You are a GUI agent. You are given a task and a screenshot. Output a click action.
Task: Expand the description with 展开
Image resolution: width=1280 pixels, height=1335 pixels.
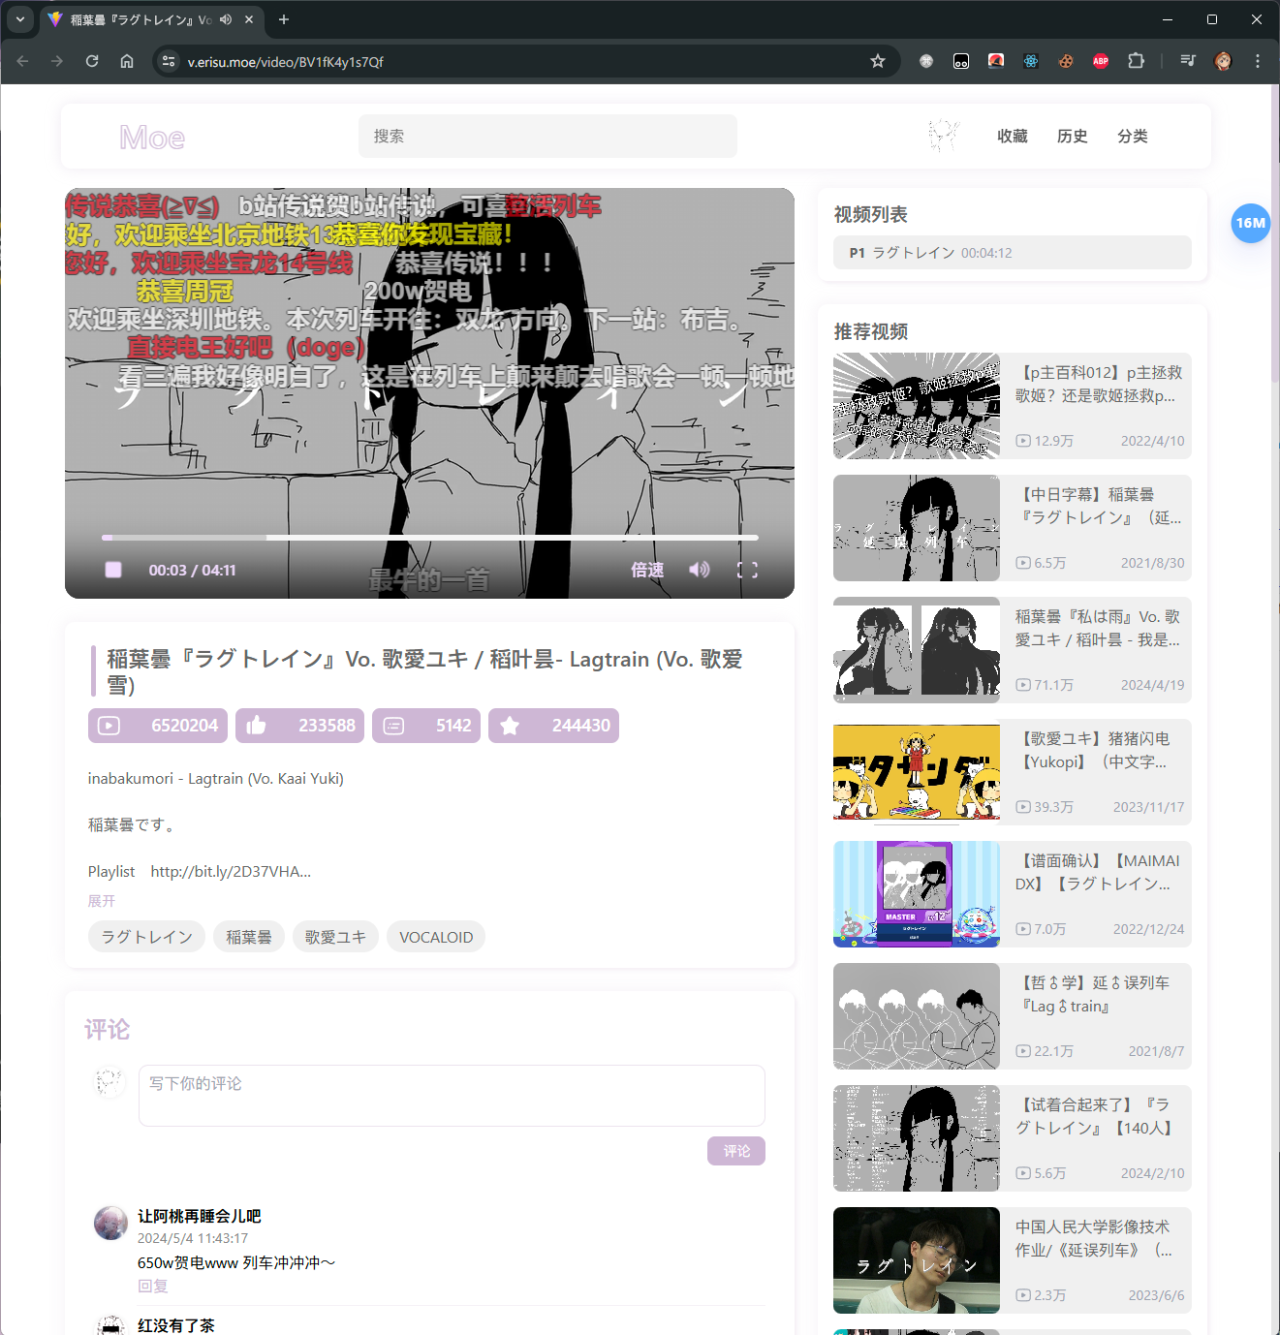click(100, 900)
